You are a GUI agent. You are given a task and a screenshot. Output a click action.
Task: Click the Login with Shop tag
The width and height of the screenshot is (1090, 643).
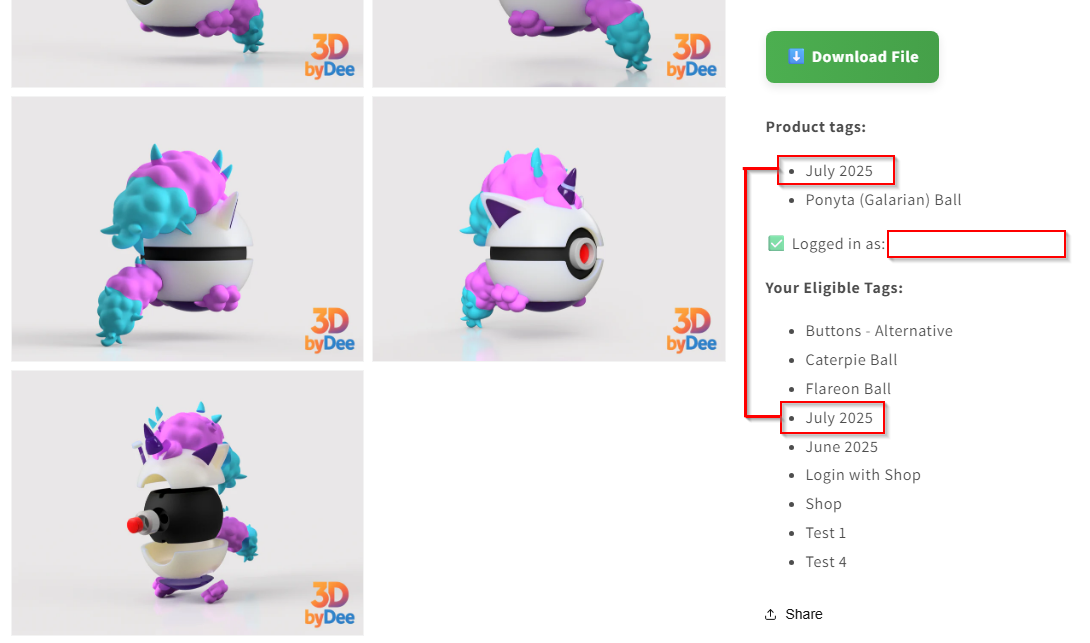point(863,475)
